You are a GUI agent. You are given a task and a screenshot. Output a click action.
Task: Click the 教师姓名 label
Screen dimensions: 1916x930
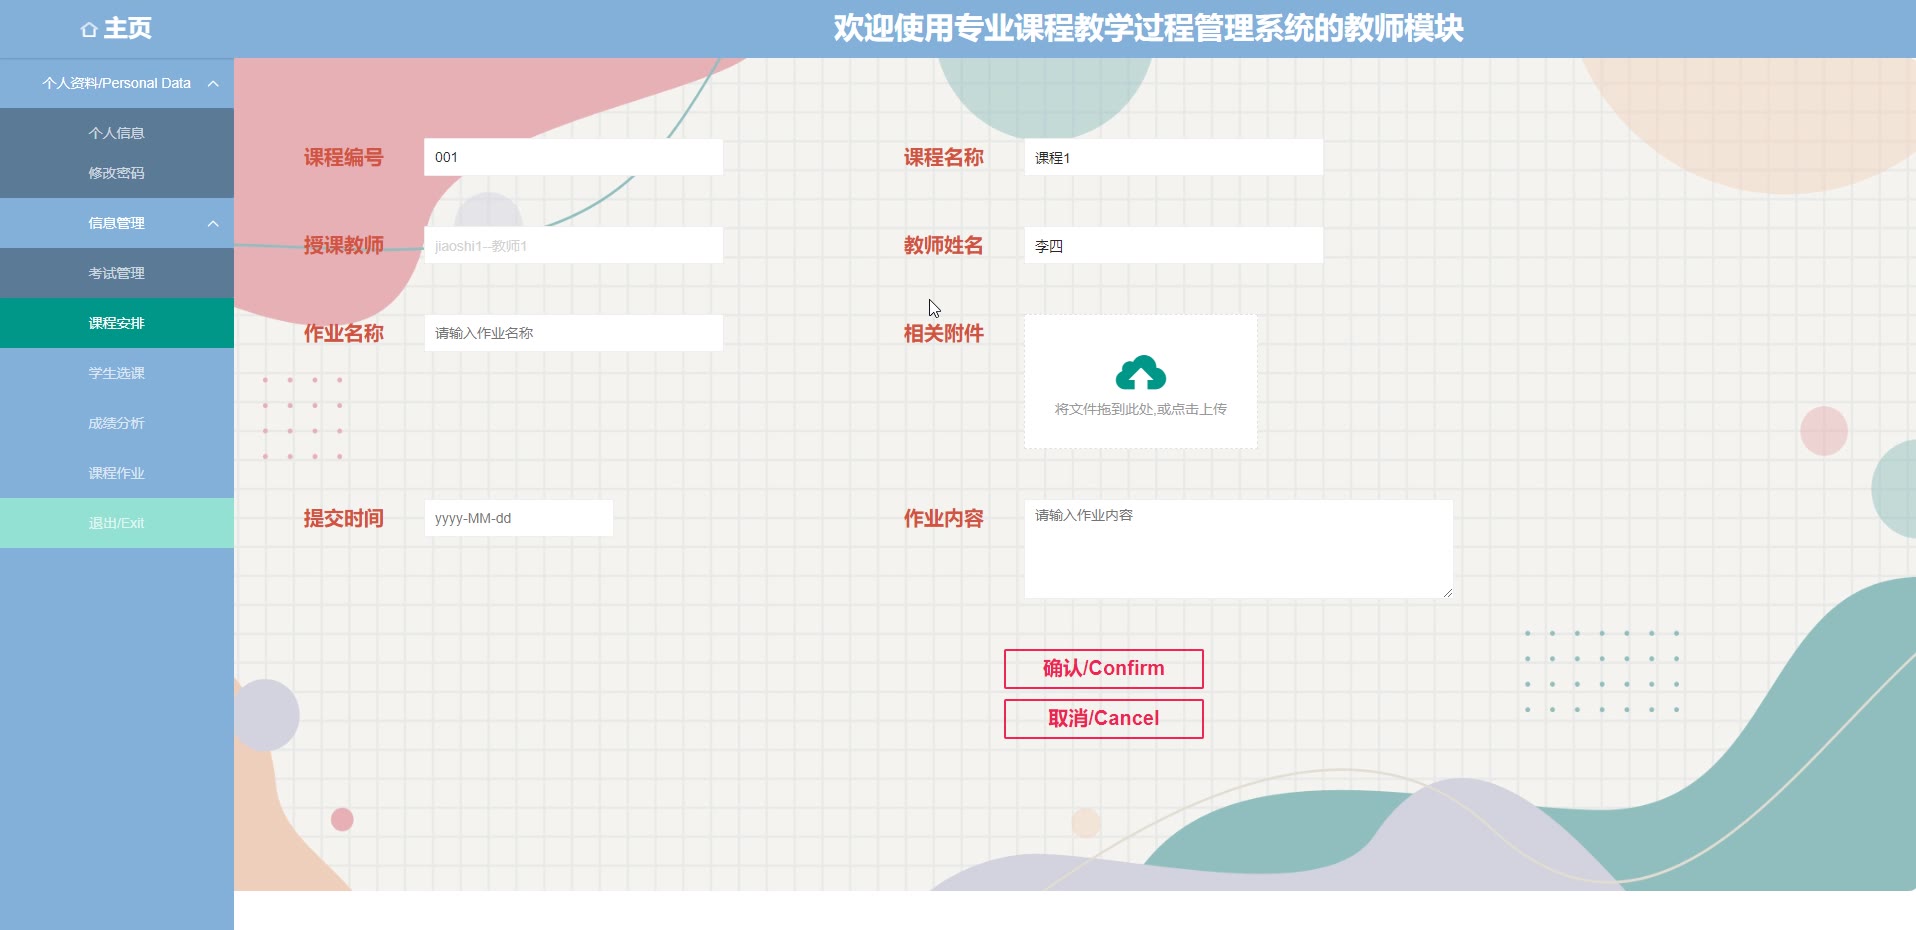tap(944, 245)
